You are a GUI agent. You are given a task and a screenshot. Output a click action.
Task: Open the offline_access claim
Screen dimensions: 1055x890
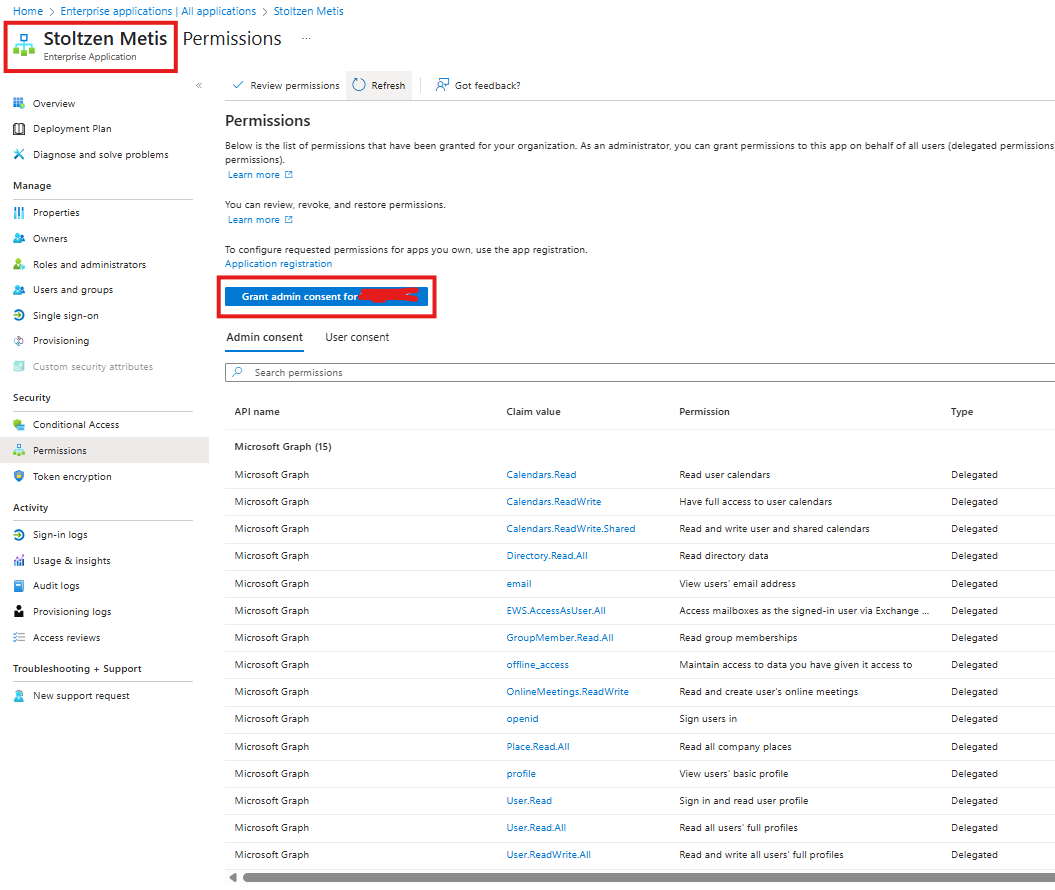click(x=538, y=664)
